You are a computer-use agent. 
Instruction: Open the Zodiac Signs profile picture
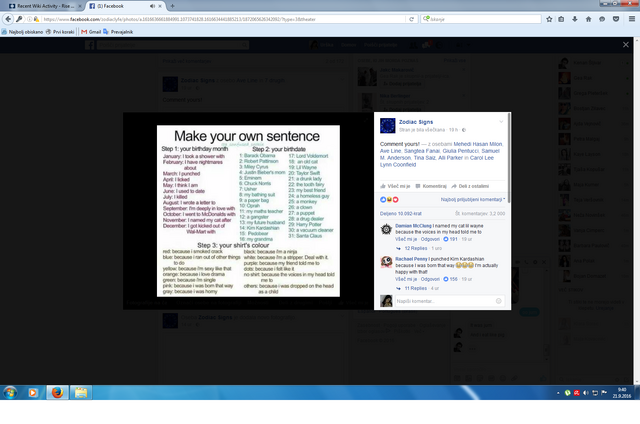(388, 126)
